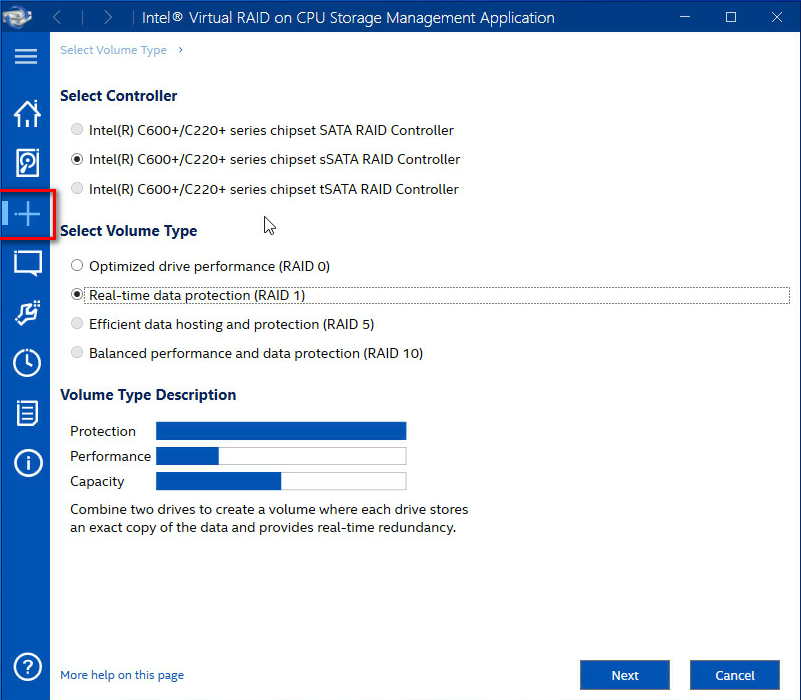Click the Create Volume plus icon
The height and width of the screenshot is (700, 801).
27,214
